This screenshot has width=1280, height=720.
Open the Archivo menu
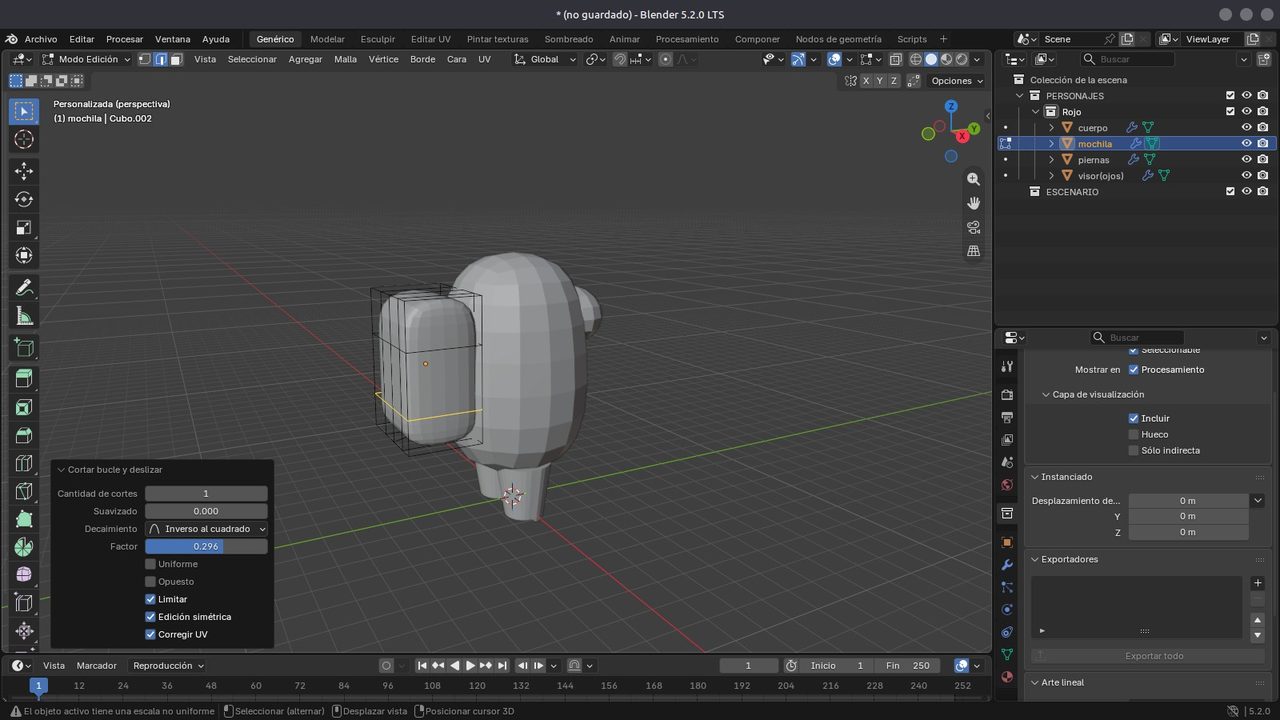coord(41,39)
